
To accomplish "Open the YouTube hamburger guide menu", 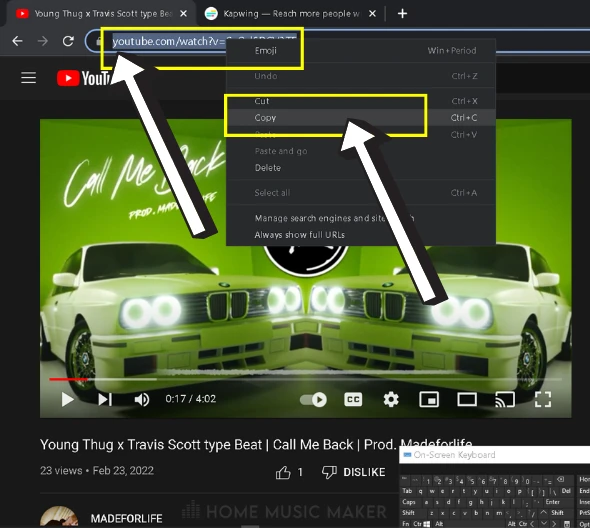I will click(29, 78).
